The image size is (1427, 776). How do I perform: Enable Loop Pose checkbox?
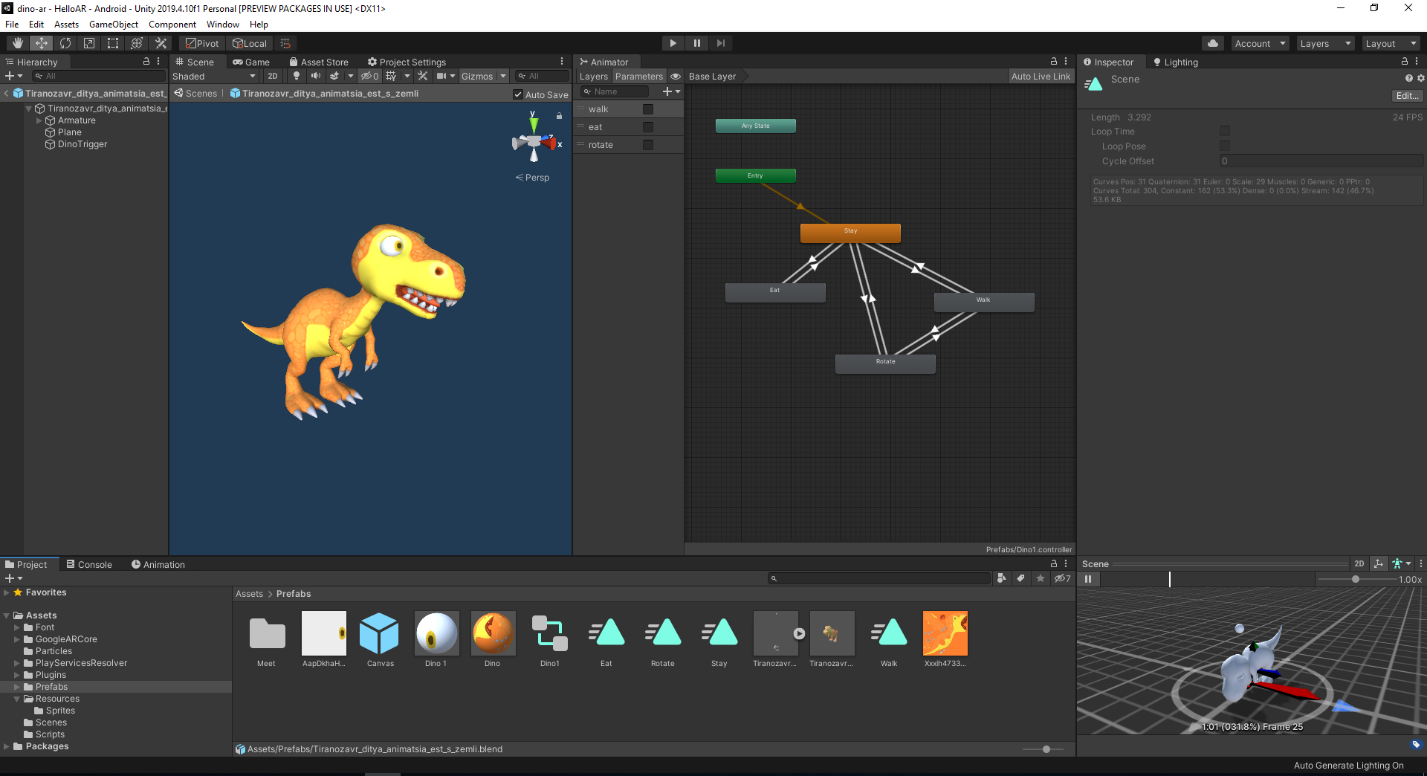coord(1225,146)
